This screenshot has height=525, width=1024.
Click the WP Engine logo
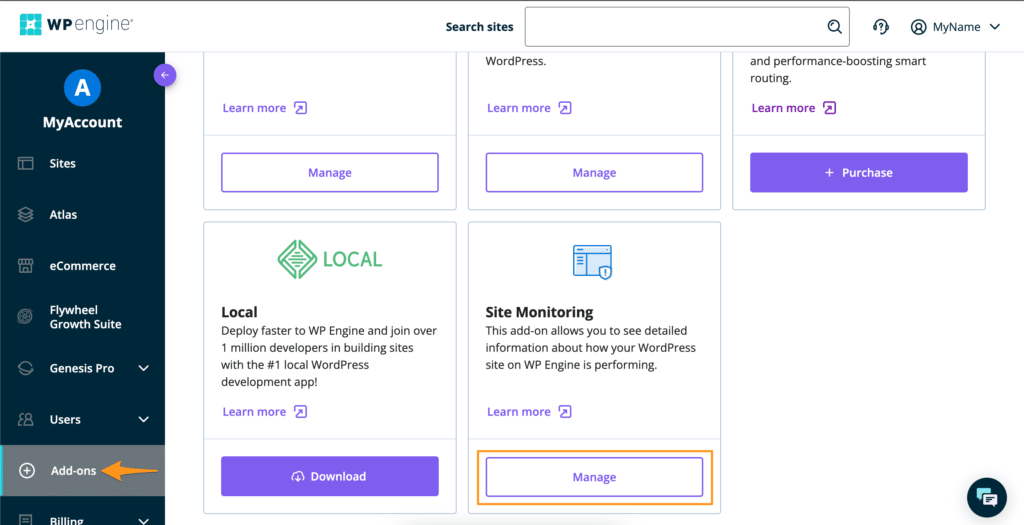[x=76, y=25]
